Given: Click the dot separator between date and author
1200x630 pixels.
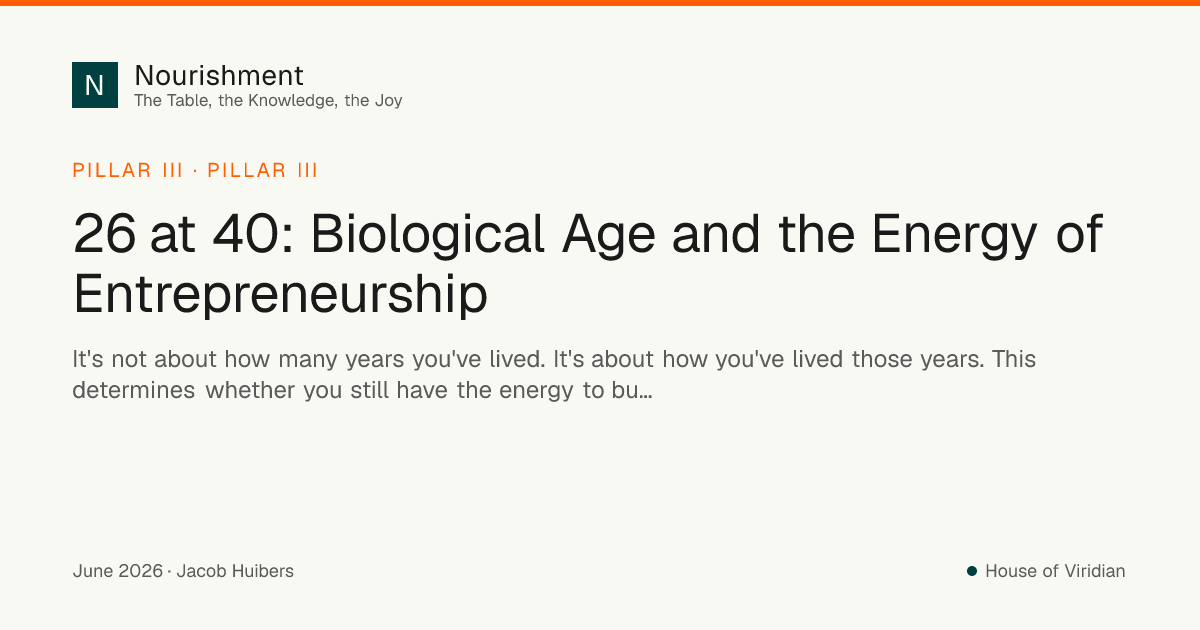Looking at the screenshot, I should click(x=169, y=571).
